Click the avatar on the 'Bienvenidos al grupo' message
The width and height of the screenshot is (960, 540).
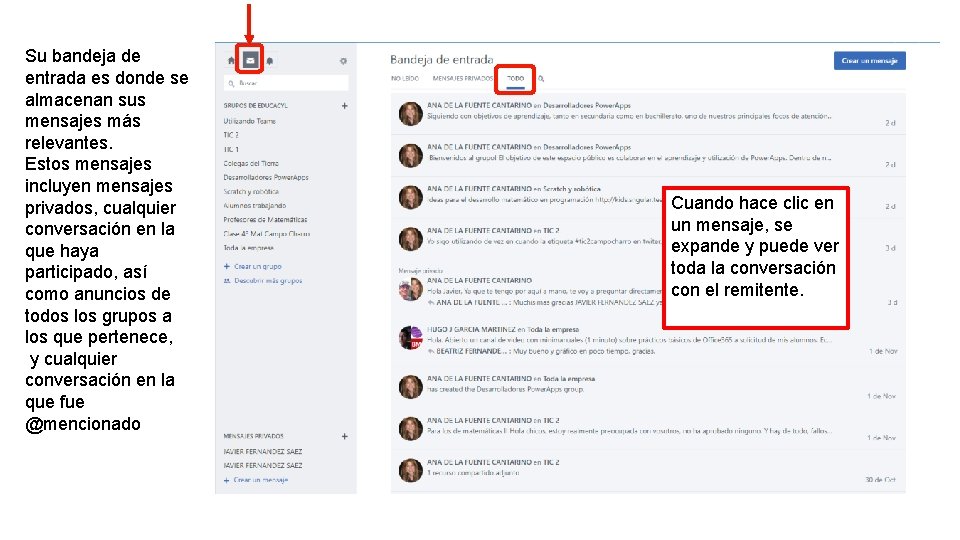[410, 156]
